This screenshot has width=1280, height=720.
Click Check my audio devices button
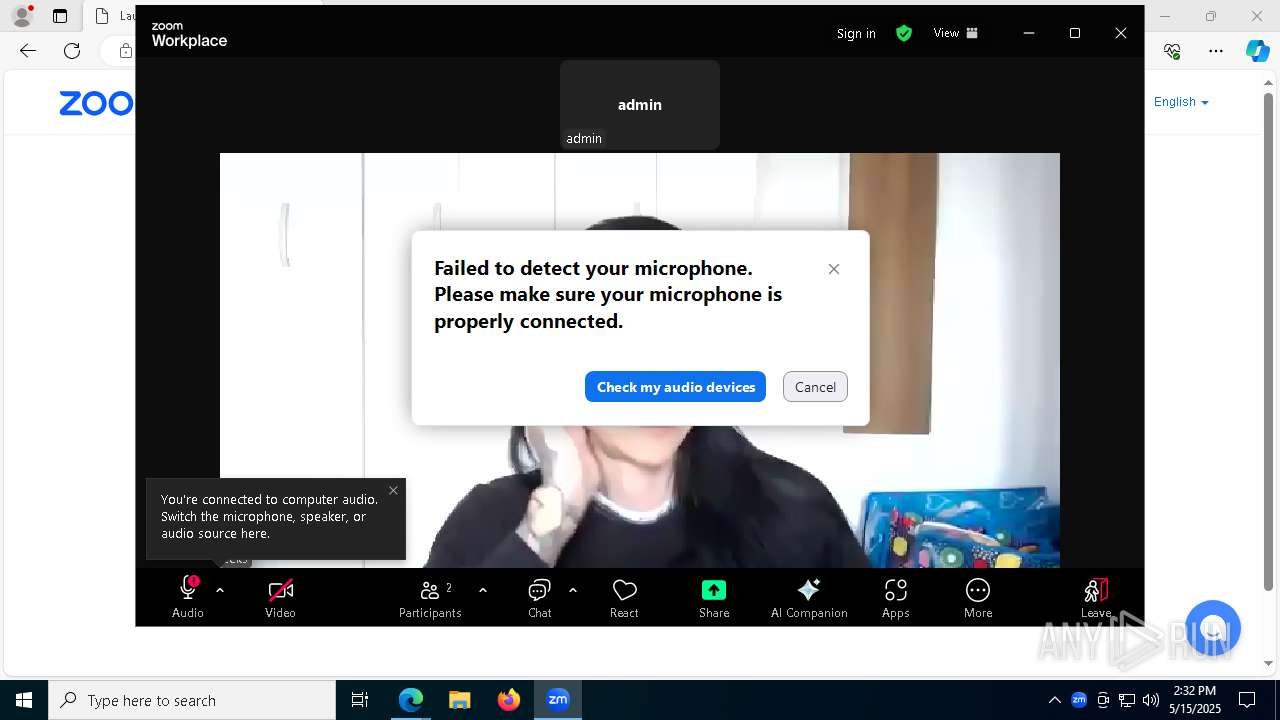tap(676, 387)
